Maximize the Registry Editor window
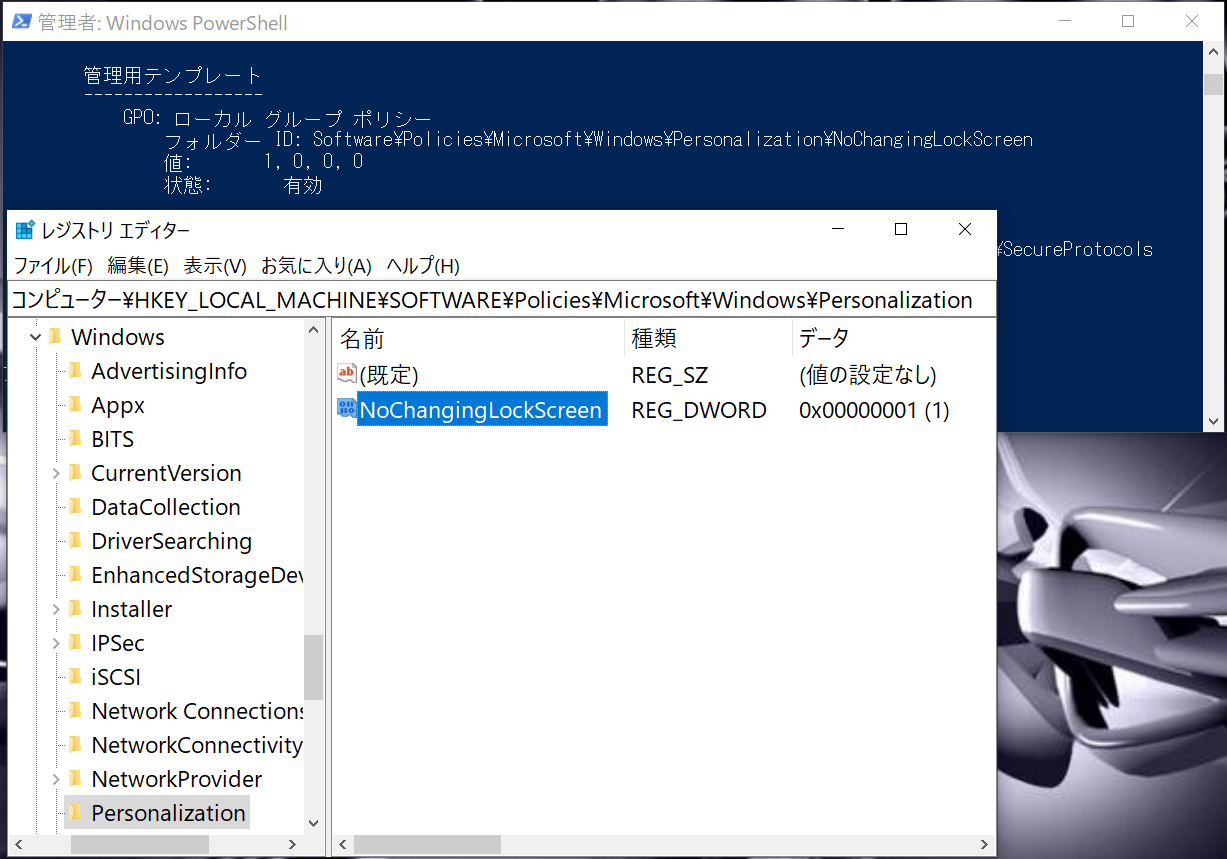This screenshot has height=859, width=1227. [x=901, y=229]
